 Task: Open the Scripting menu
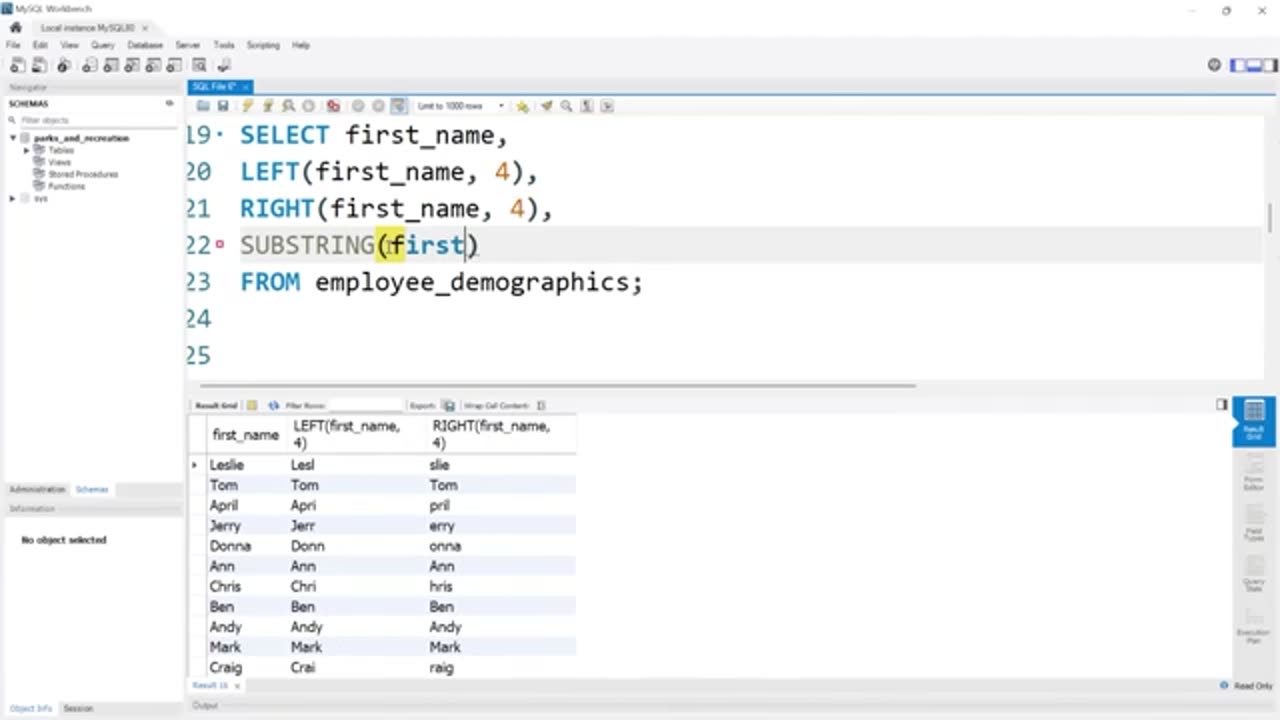click(263, 45)
